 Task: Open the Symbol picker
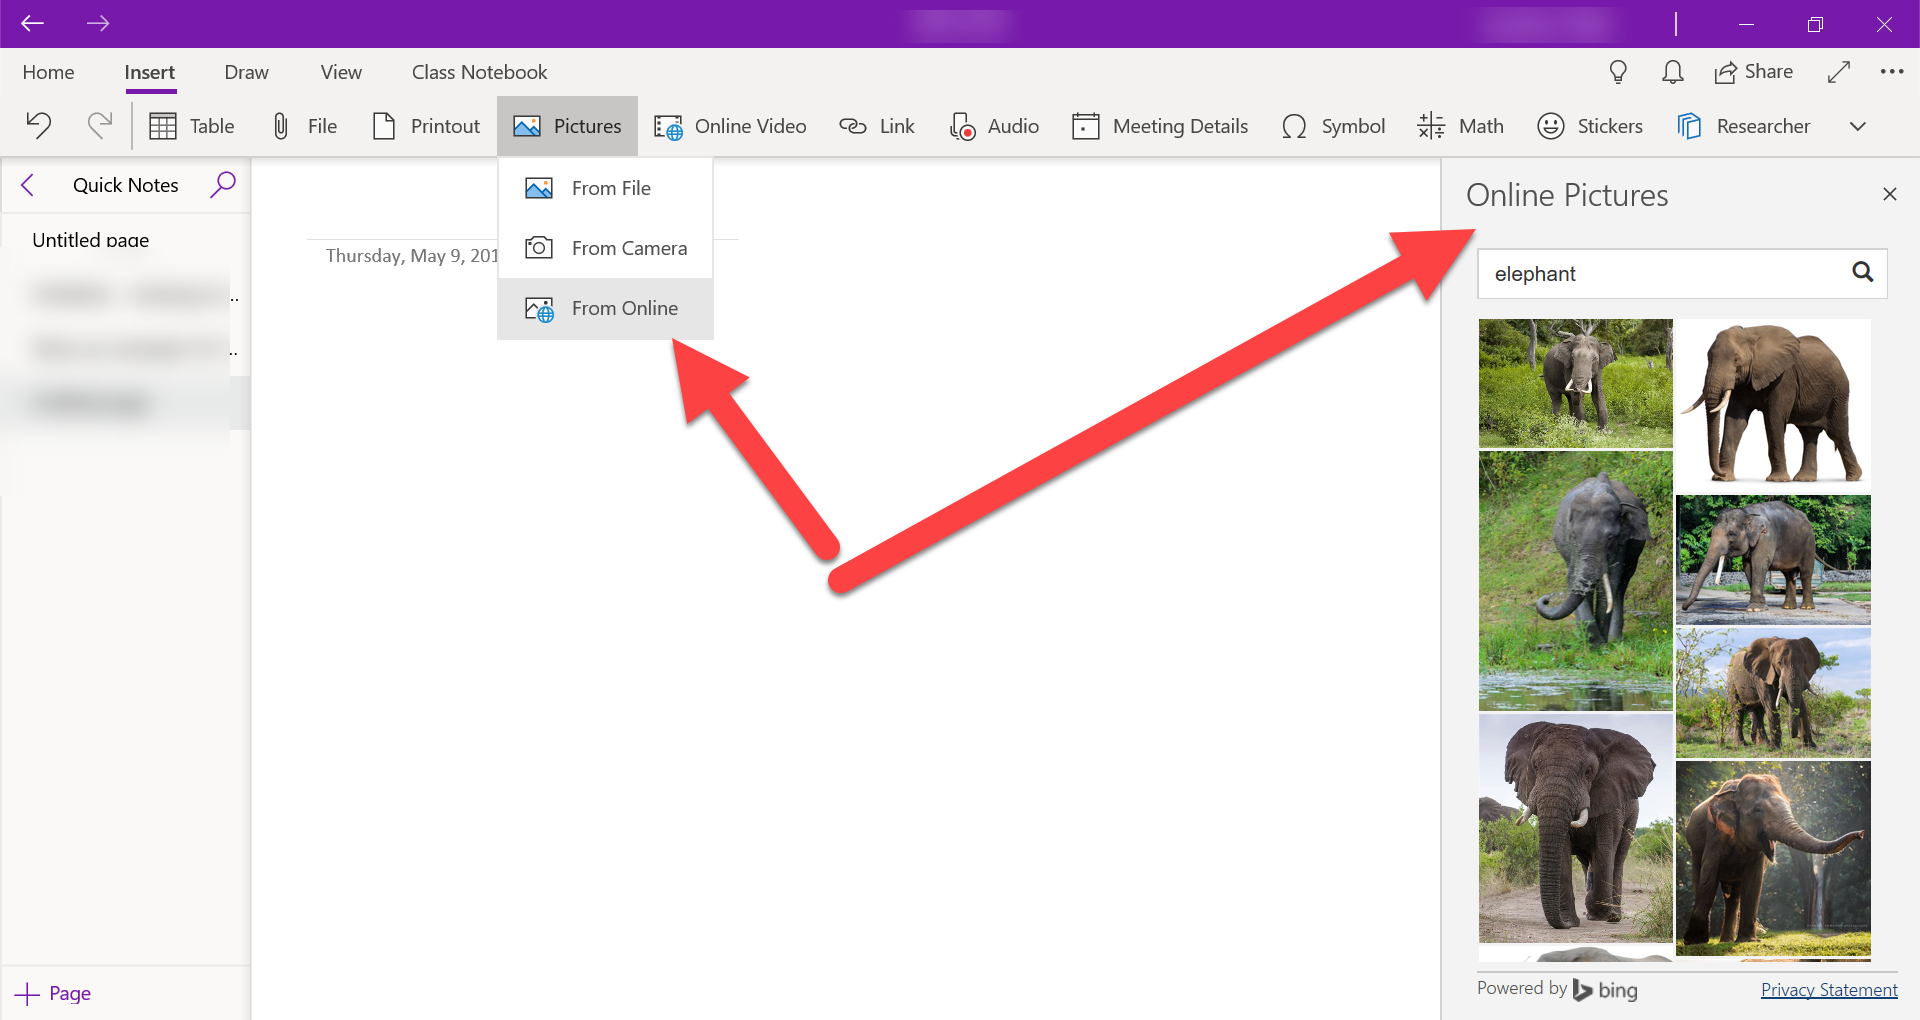point(1333,126)
